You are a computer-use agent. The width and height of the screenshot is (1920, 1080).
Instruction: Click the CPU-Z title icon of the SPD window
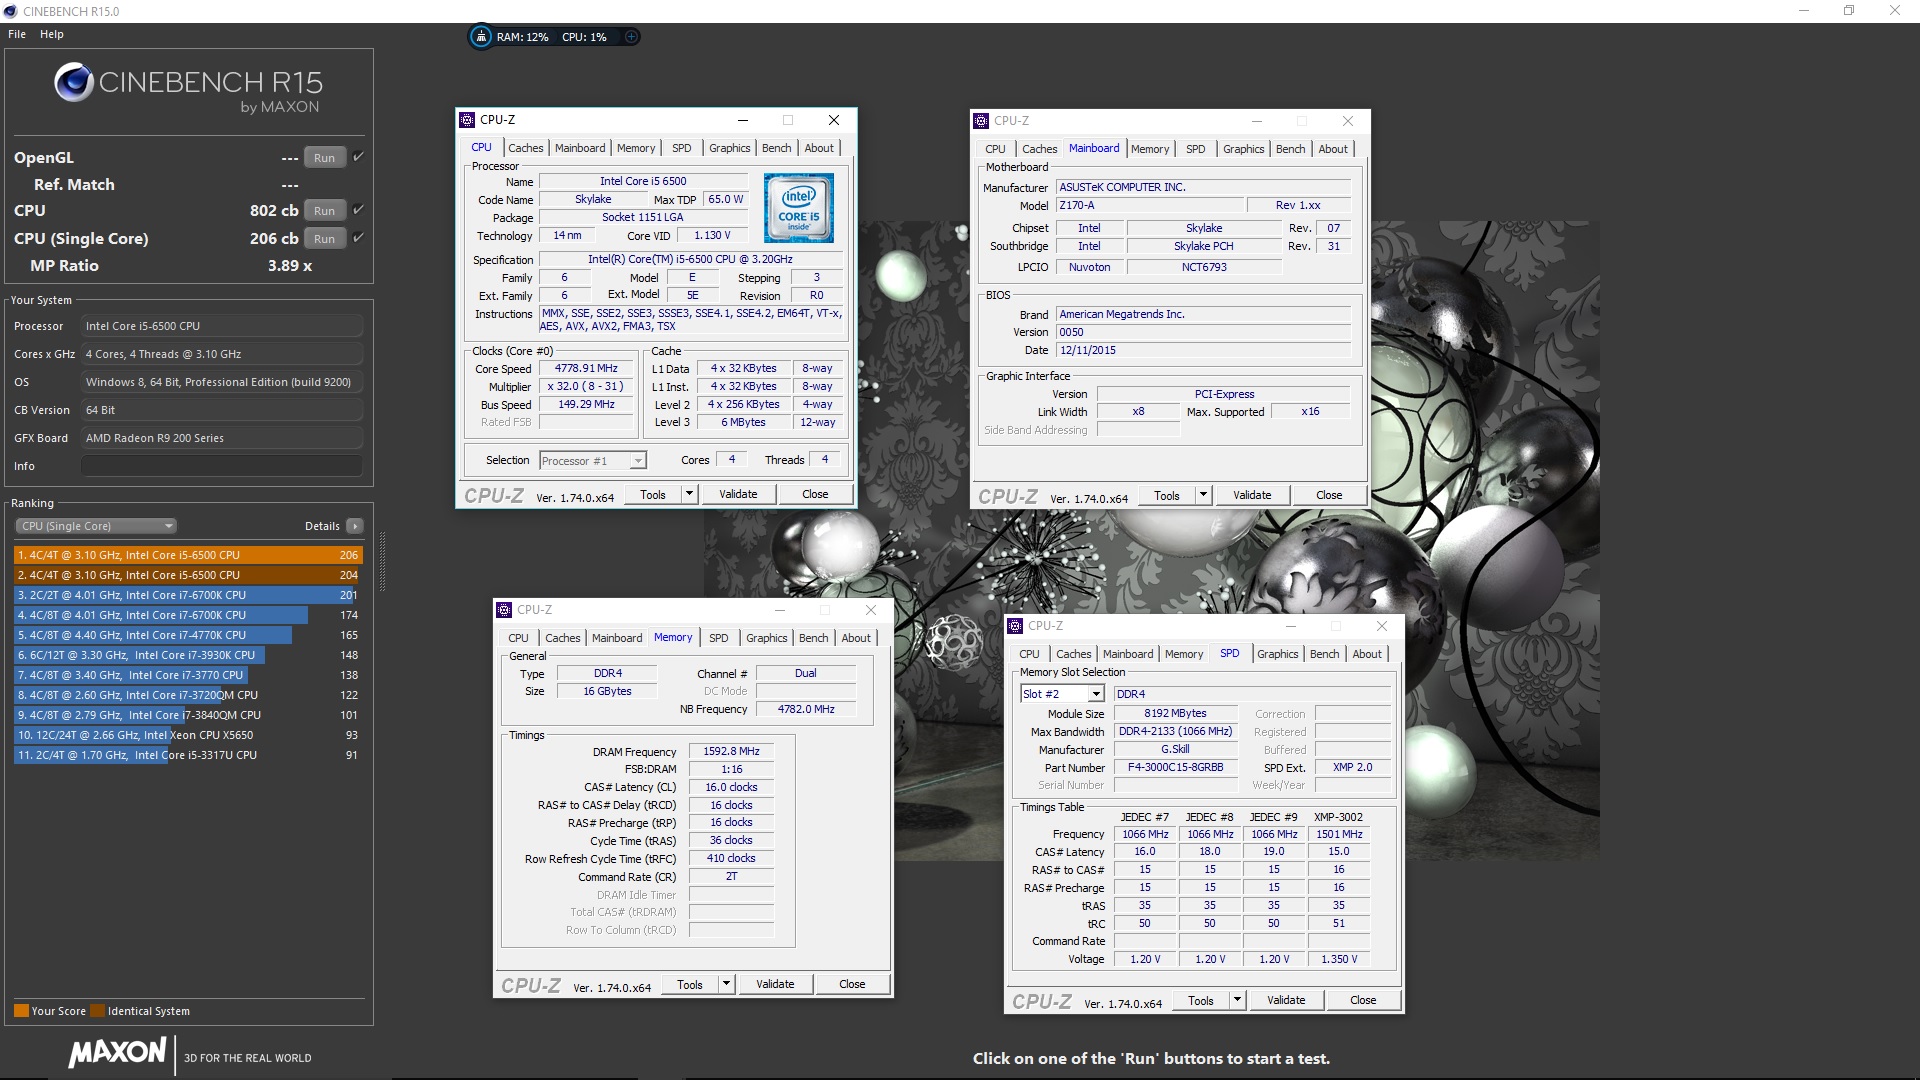[1015, 625]
